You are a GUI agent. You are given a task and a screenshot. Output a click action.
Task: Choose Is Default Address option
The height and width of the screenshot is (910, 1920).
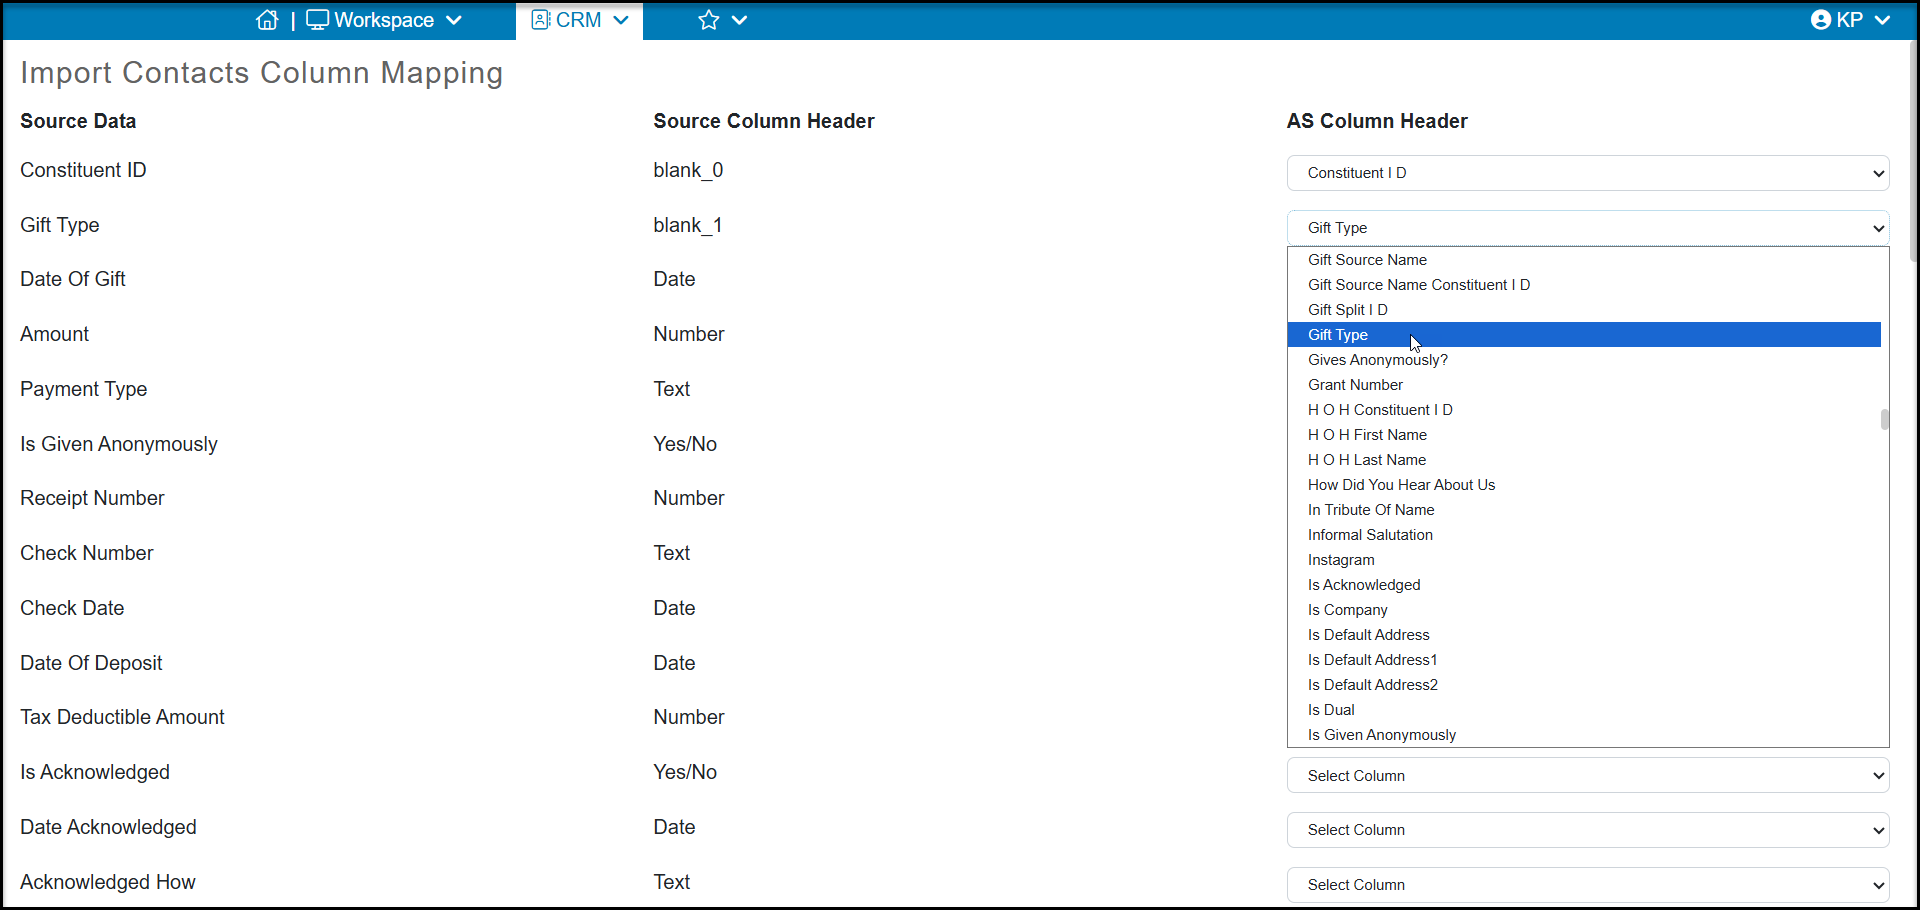pos(1584,635)
